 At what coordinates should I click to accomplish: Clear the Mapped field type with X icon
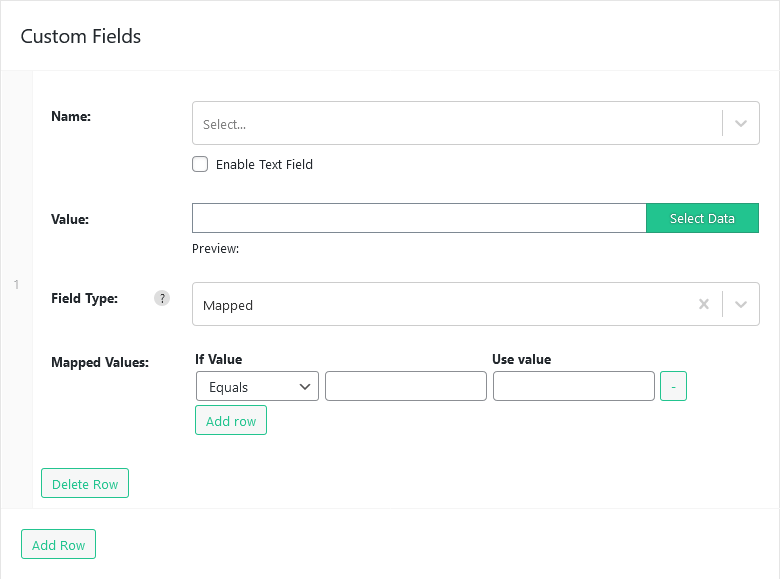[x=703, y=304]
